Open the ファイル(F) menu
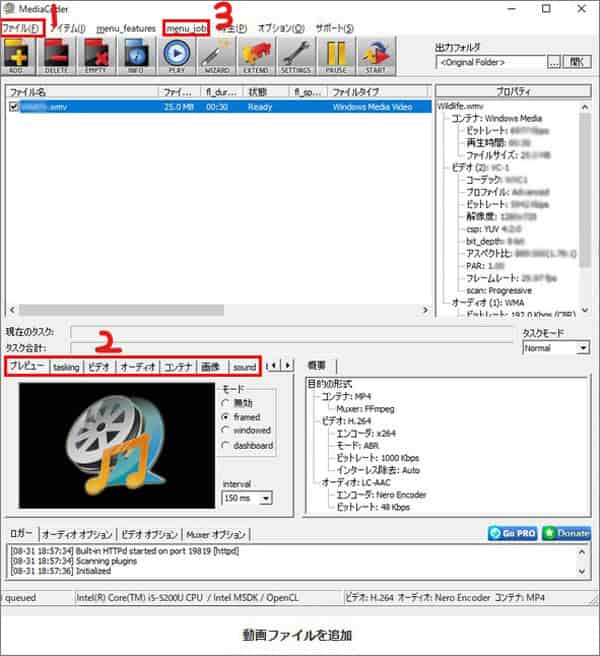This screenshot has height=656, width=600. [21, 28]
